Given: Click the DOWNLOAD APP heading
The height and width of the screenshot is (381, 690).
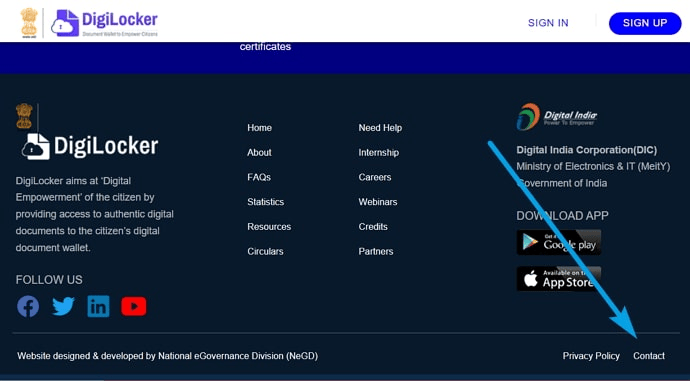Looking at the screenshot, I should (562, 216).
